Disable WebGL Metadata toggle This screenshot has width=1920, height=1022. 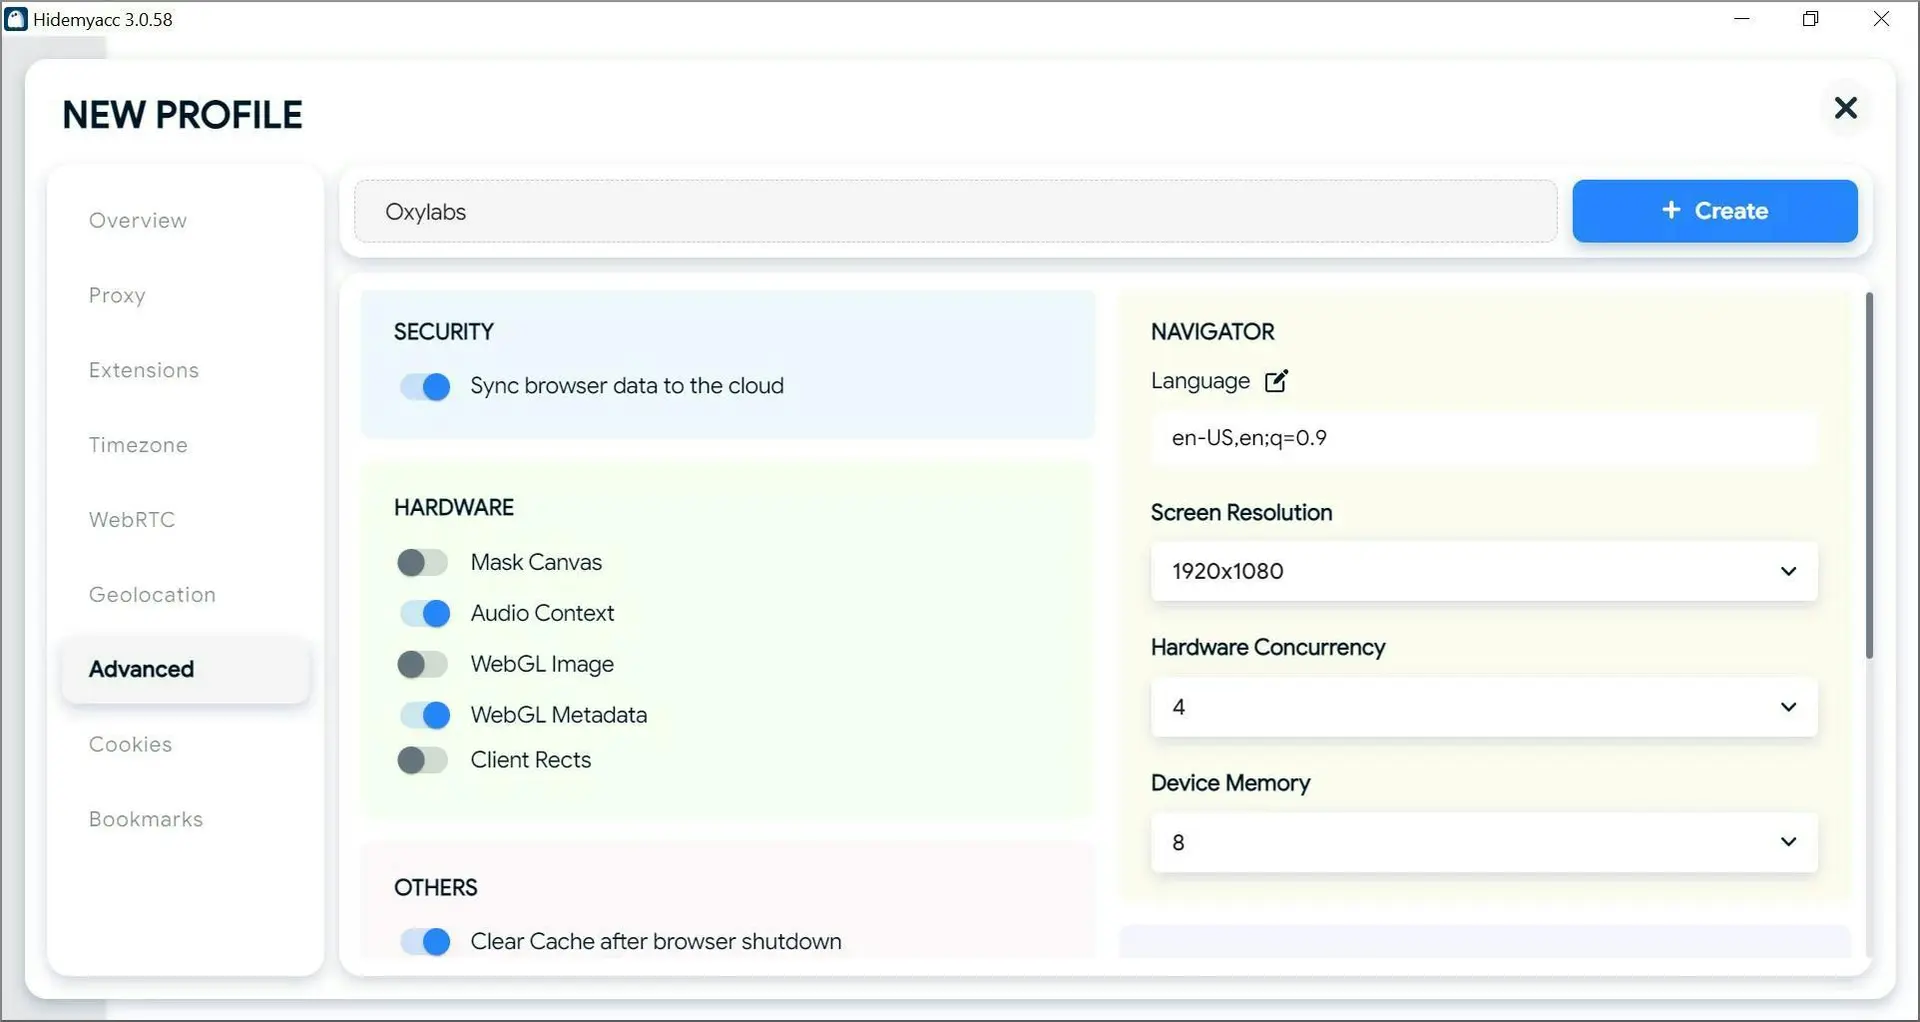pos(425,715)
